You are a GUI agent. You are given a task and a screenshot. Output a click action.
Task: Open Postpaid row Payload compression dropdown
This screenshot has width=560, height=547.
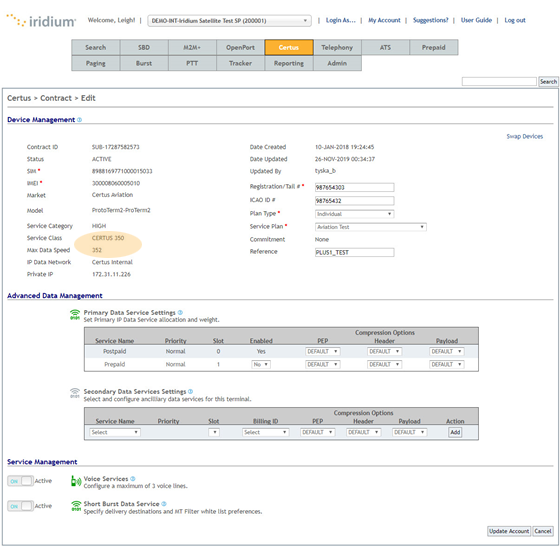tap(446, 351)
